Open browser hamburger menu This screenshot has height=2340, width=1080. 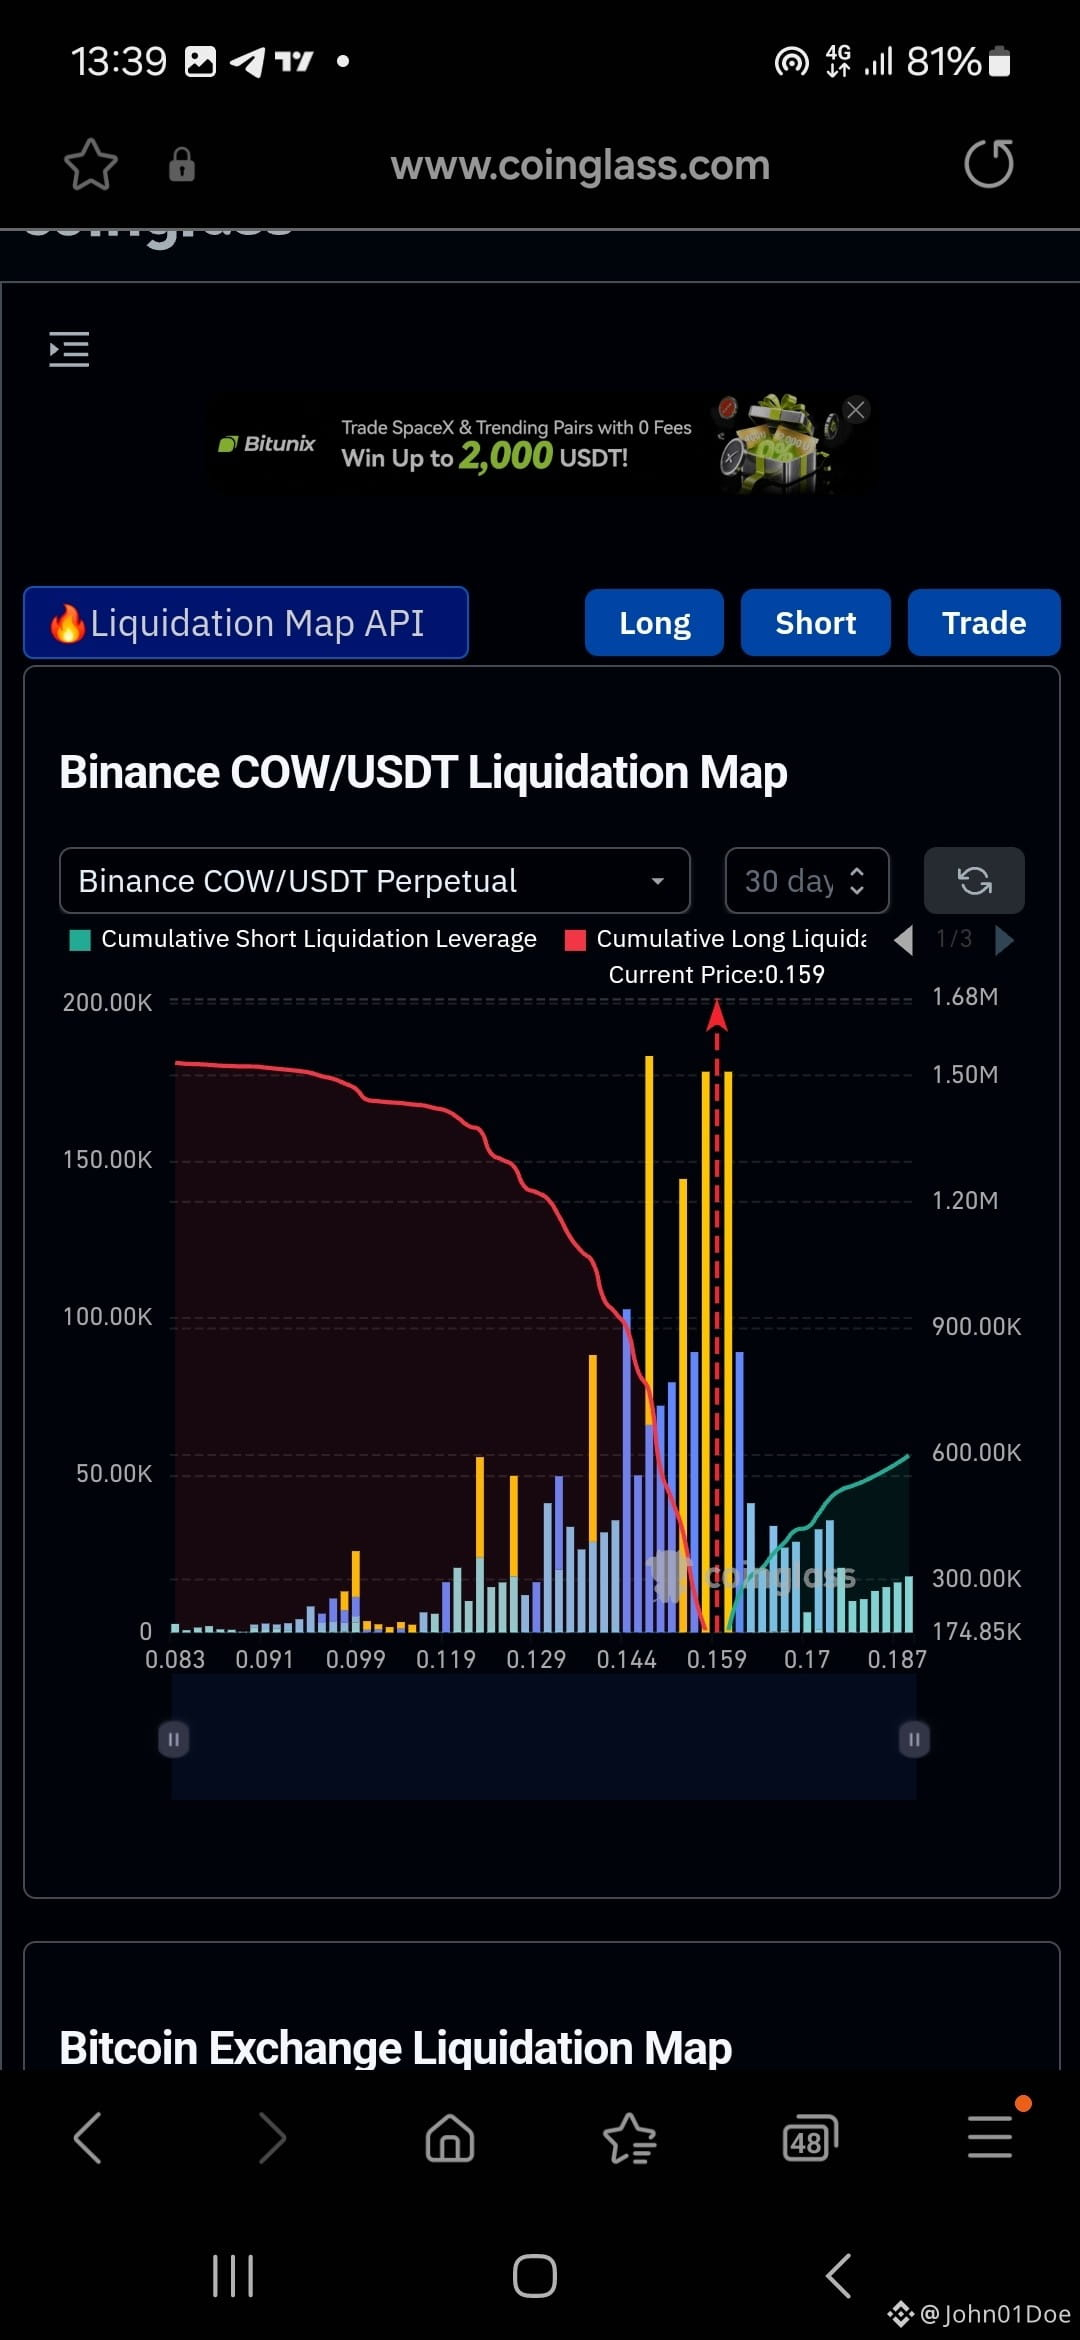(990, 2137)
